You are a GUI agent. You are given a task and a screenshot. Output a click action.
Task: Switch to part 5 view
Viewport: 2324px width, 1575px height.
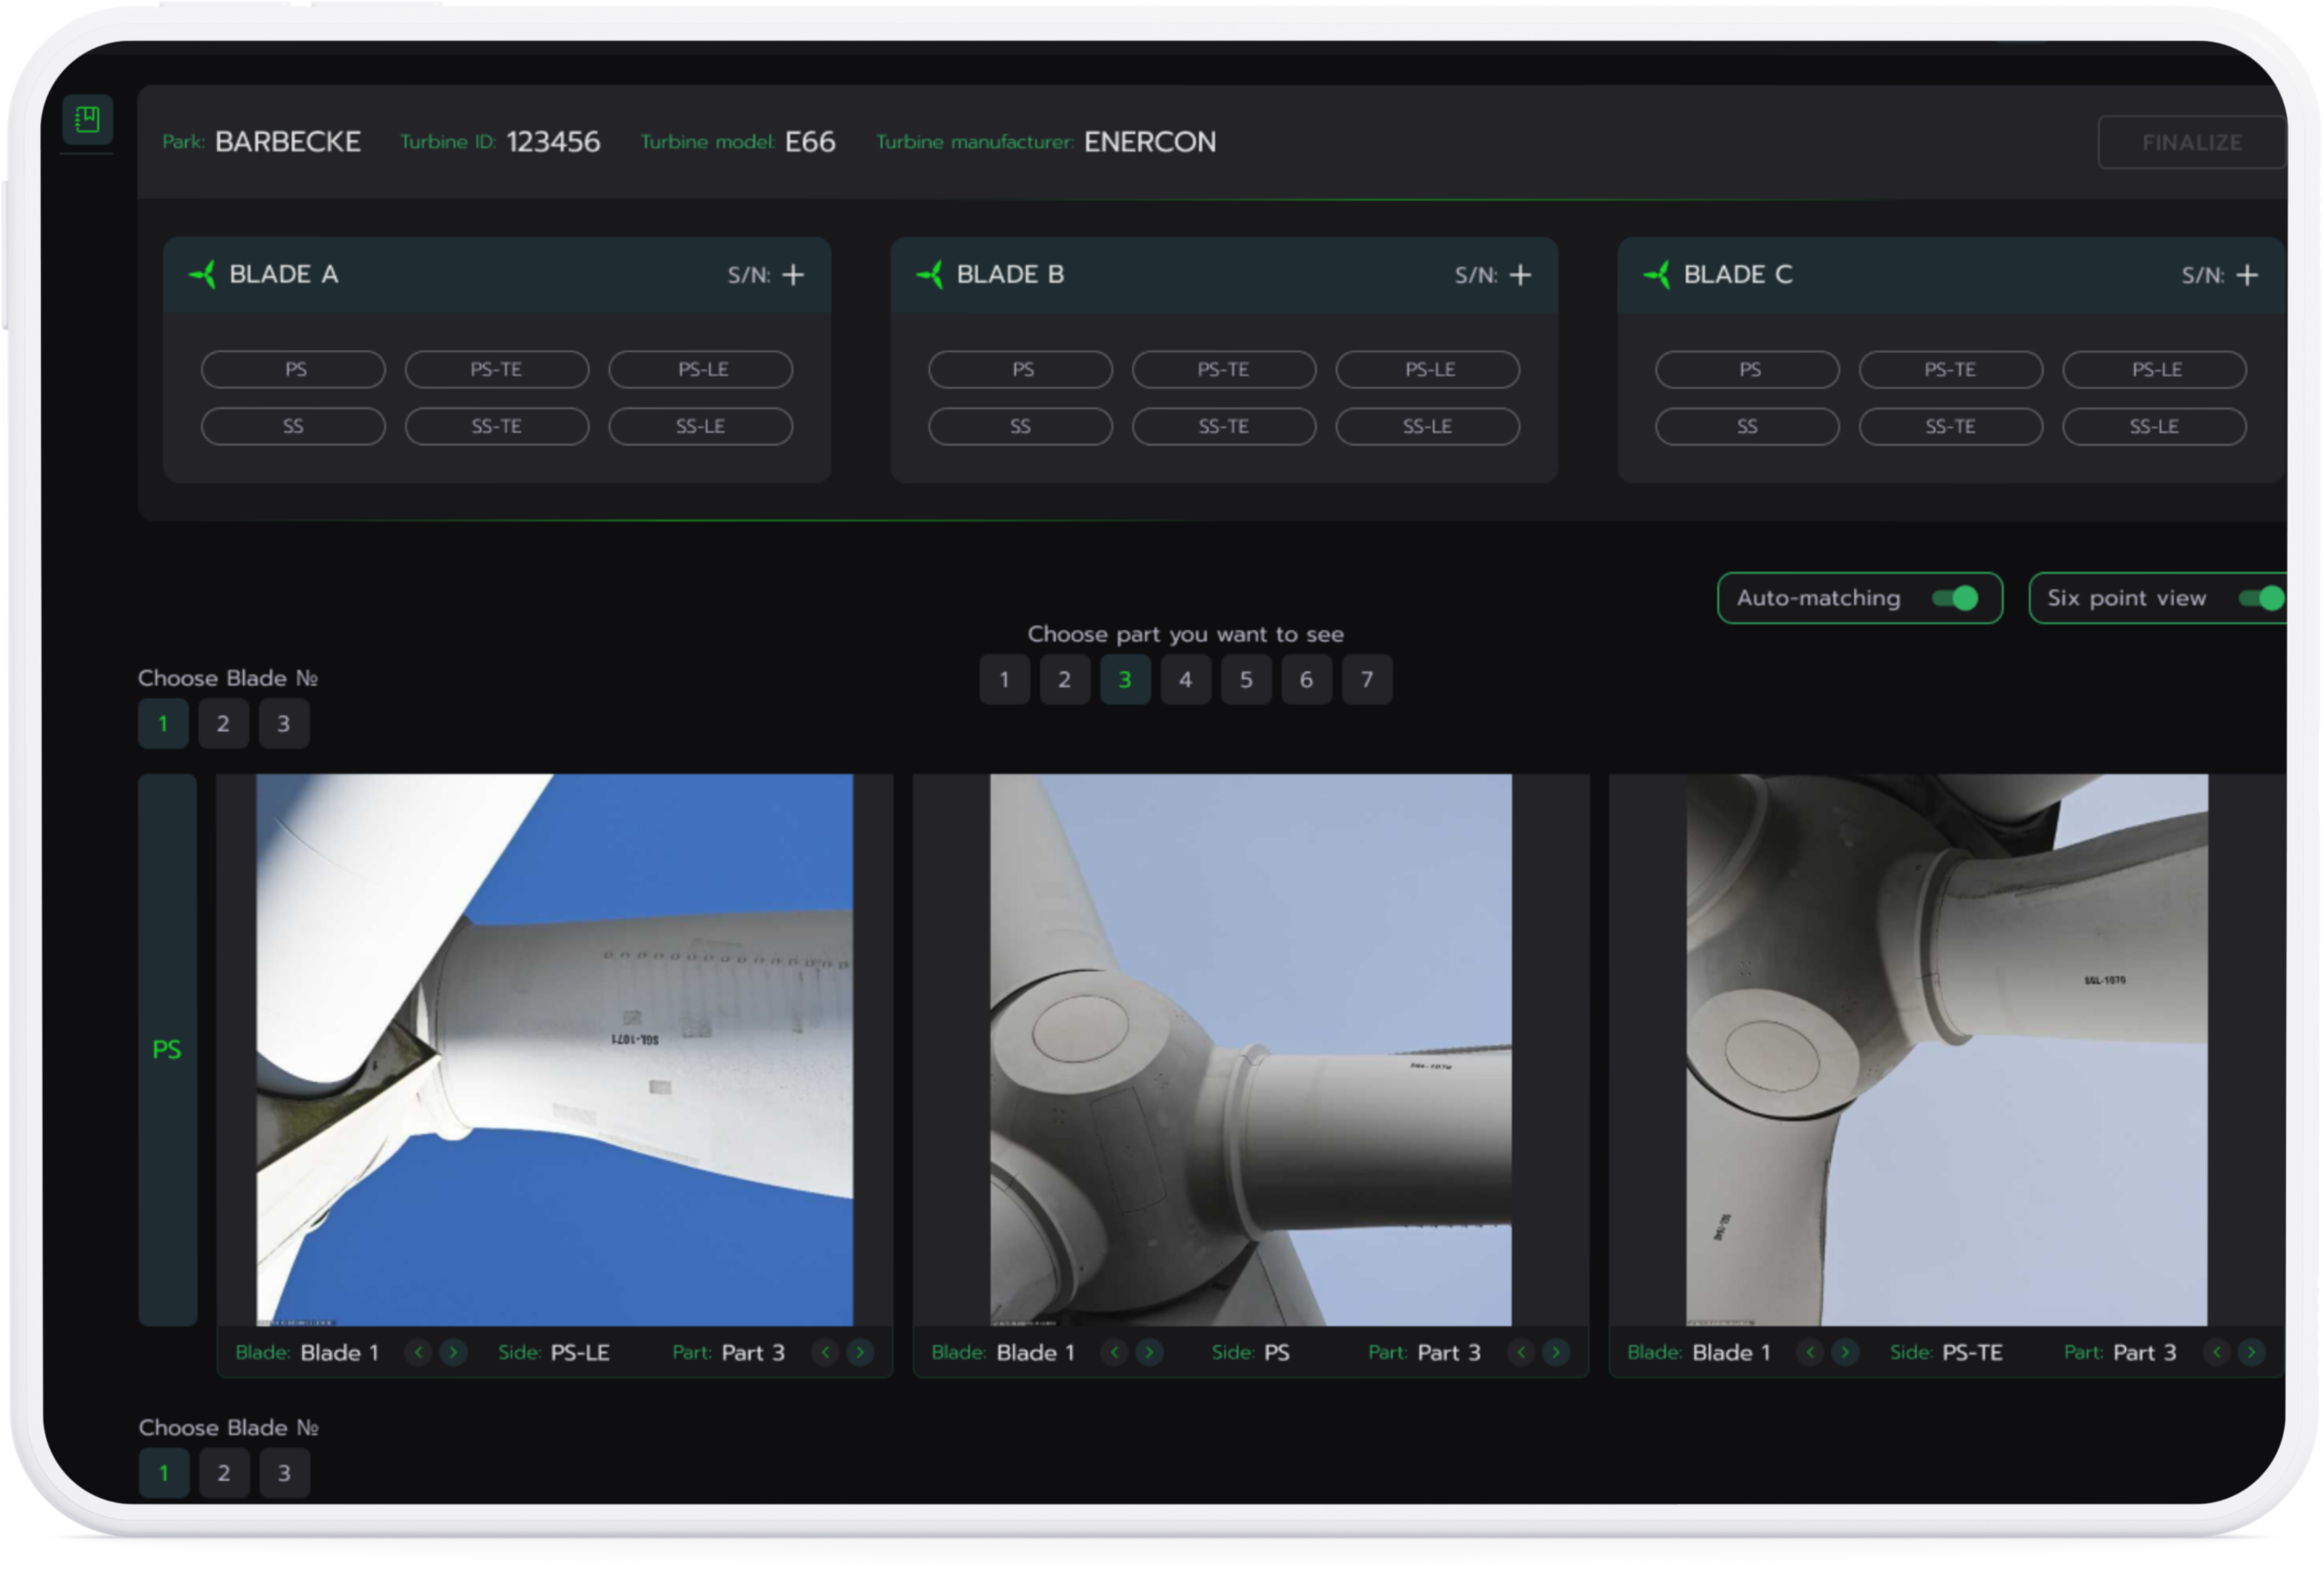[x=1246, y=680]
